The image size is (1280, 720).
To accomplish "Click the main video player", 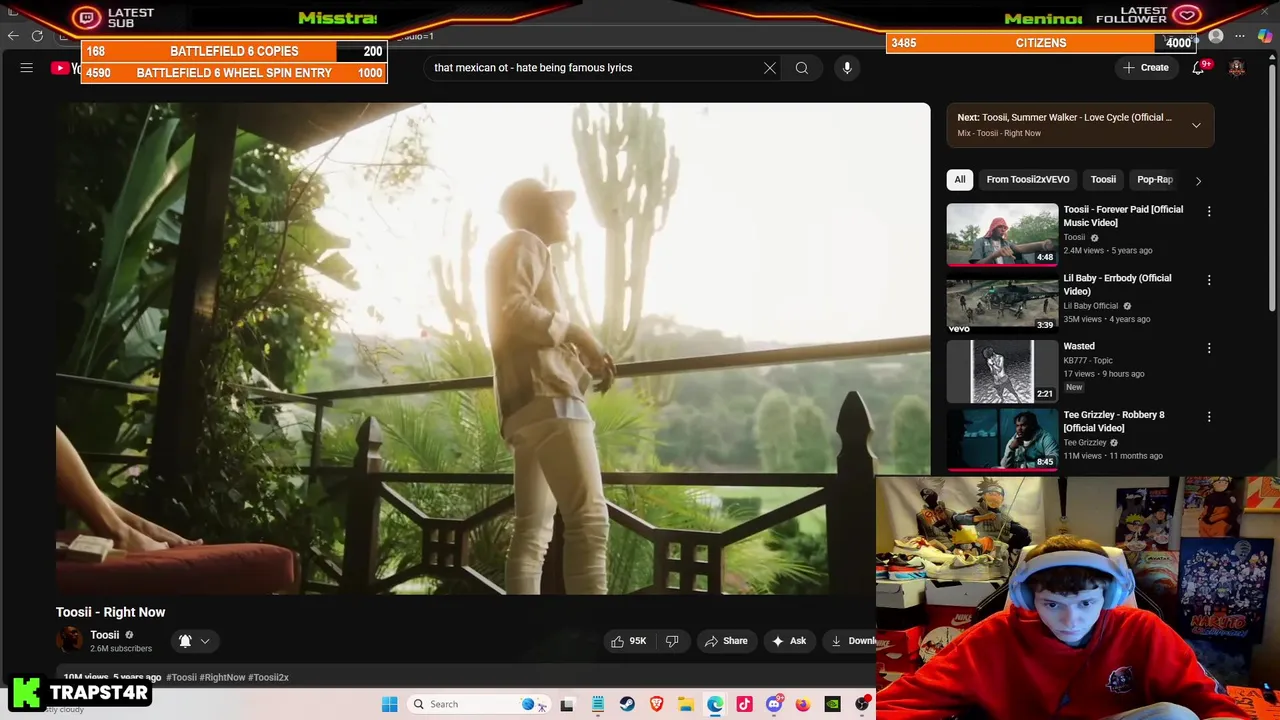I will point(493,349).
